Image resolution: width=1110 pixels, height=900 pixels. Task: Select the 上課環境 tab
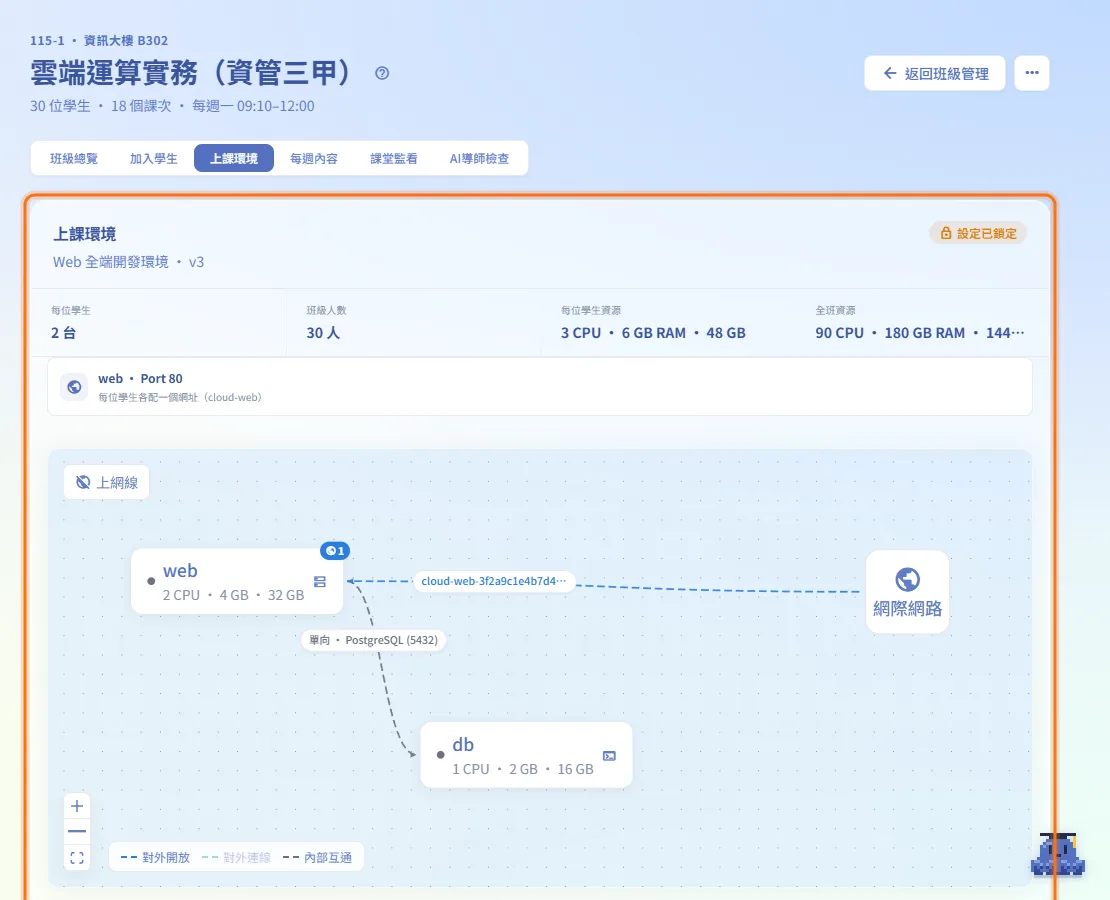tap(234, 158)
